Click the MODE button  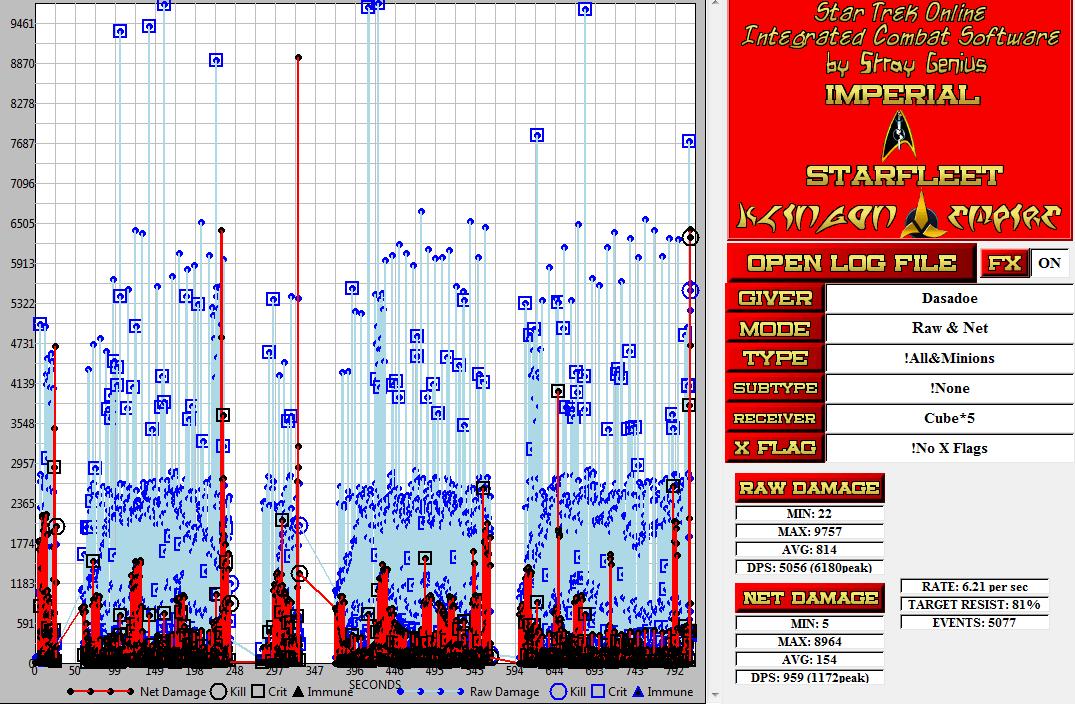click(x=775, y=328)
